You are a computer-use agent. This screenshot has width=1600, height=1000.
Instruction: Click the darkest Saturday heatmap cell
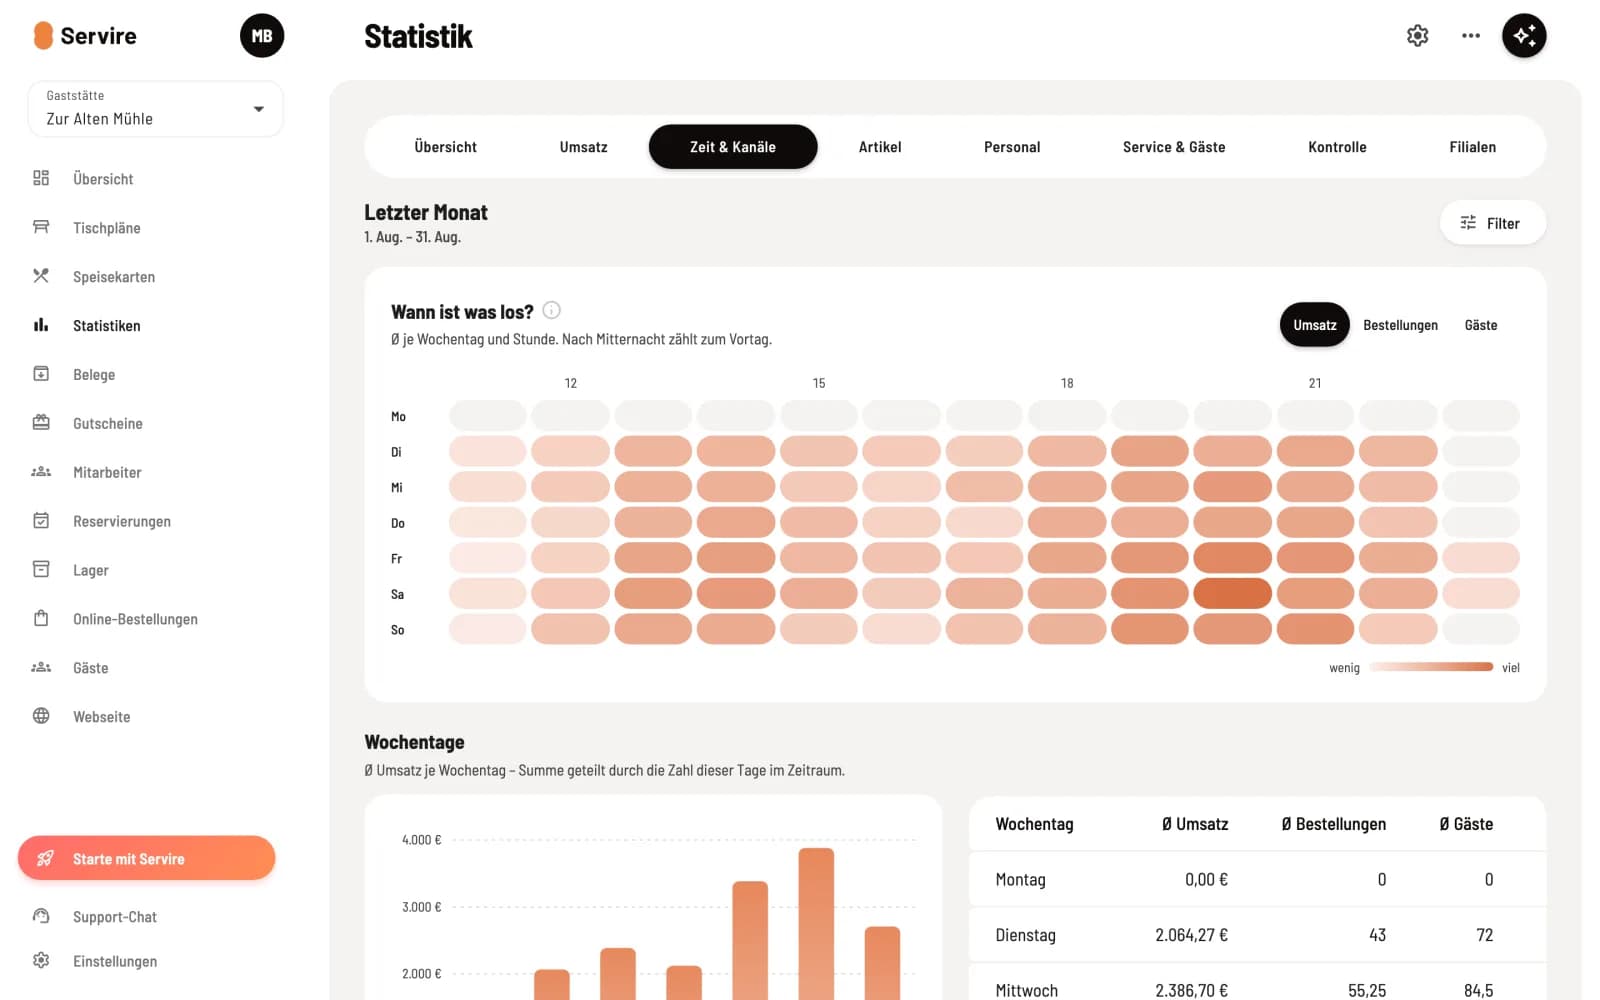tap(1232, 593)
